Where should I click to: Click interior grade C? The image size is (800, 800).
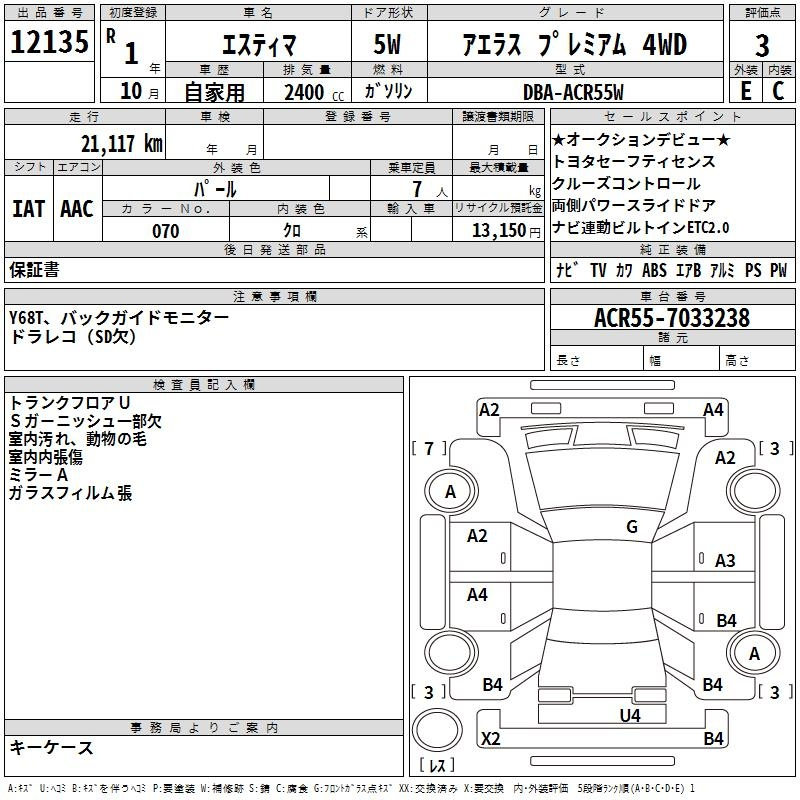point(778,91)
